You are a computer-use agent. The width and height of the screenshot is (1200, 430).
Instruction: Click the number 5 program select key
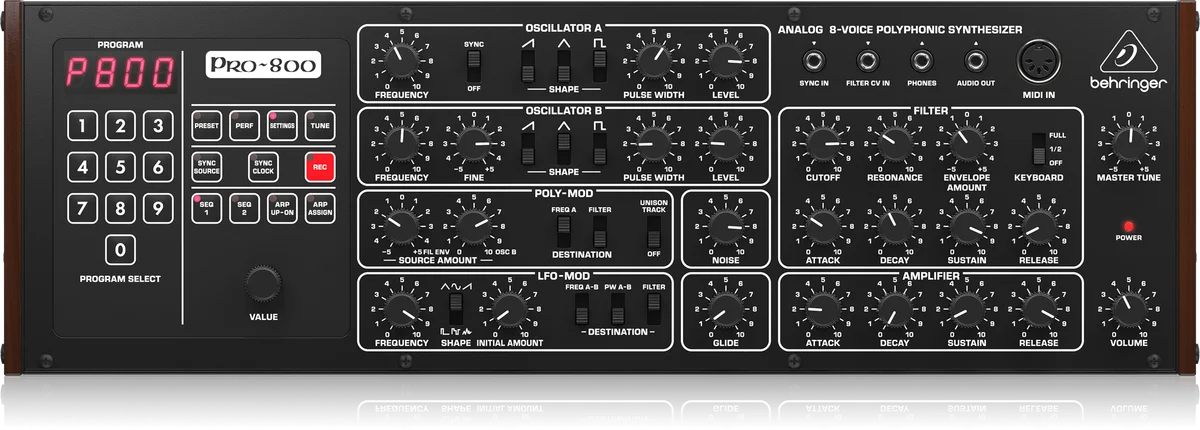click(x=120, y=167)
